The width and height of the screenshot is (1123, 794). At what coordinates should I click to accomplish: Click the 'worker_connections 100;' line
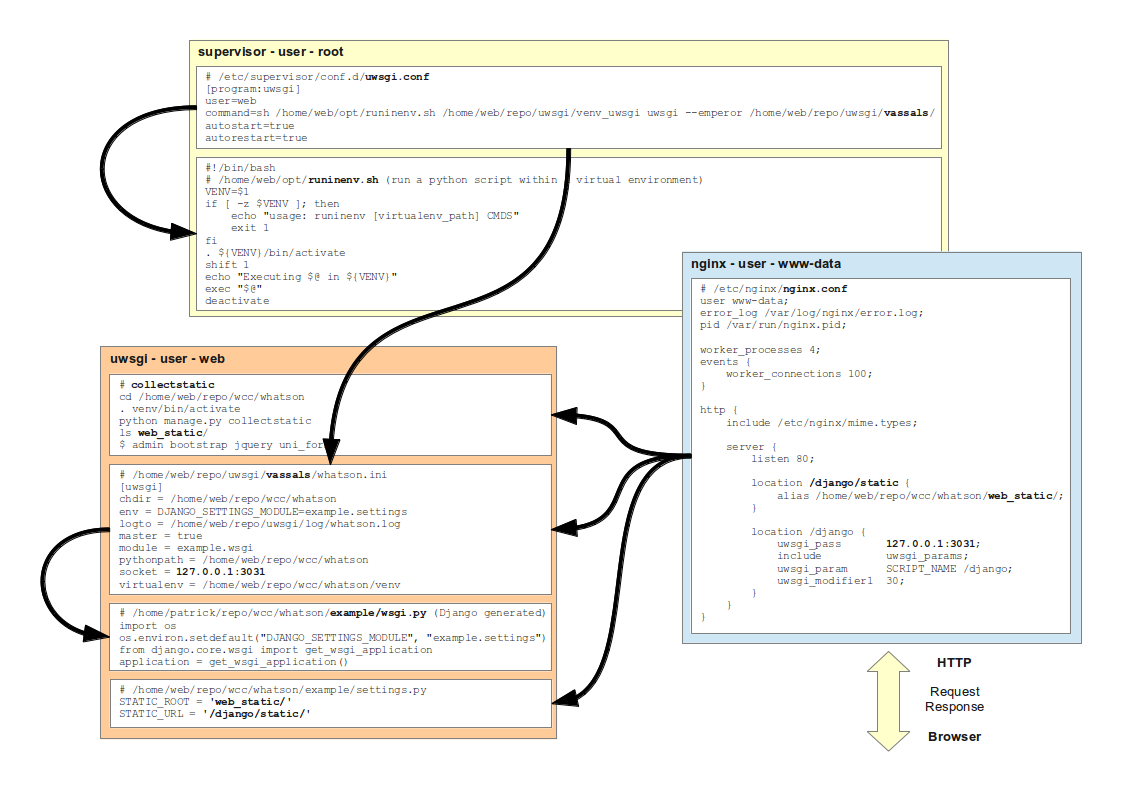point(799,374)
